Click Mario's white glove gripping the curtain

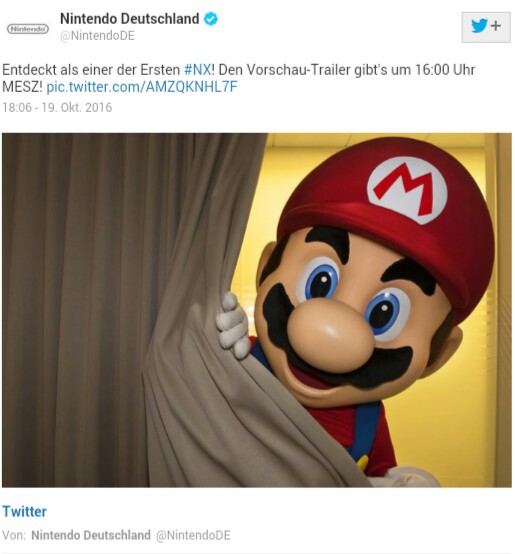tap(233, 326)
